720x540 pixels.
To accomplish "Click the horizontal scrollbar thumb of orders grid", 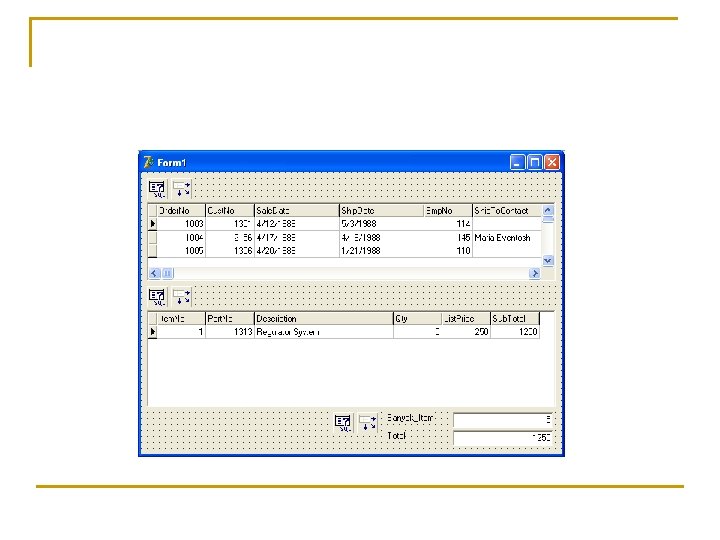I will 167,274.
